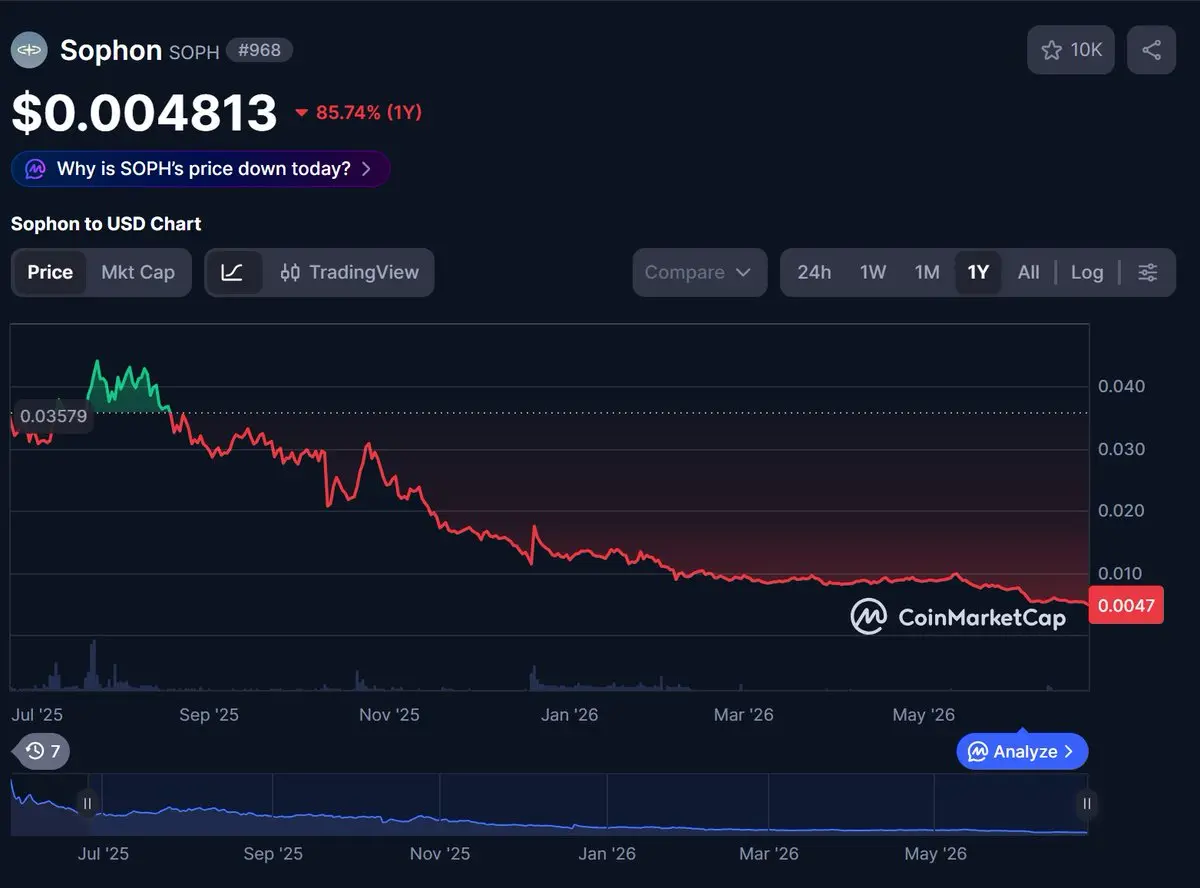This screenshot has height=888, width=1200.
Task: Click the current price tag 0.0047
Action: click(1126, 605)
